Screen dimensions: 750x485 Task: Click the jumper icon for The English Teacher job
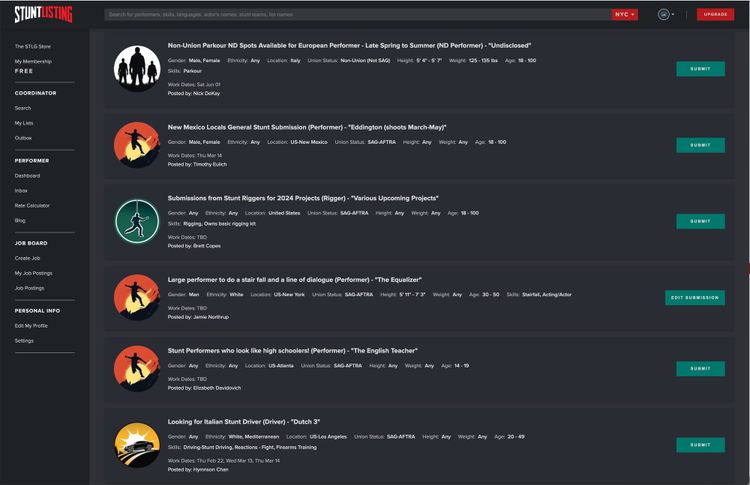[x=137, y=368]
